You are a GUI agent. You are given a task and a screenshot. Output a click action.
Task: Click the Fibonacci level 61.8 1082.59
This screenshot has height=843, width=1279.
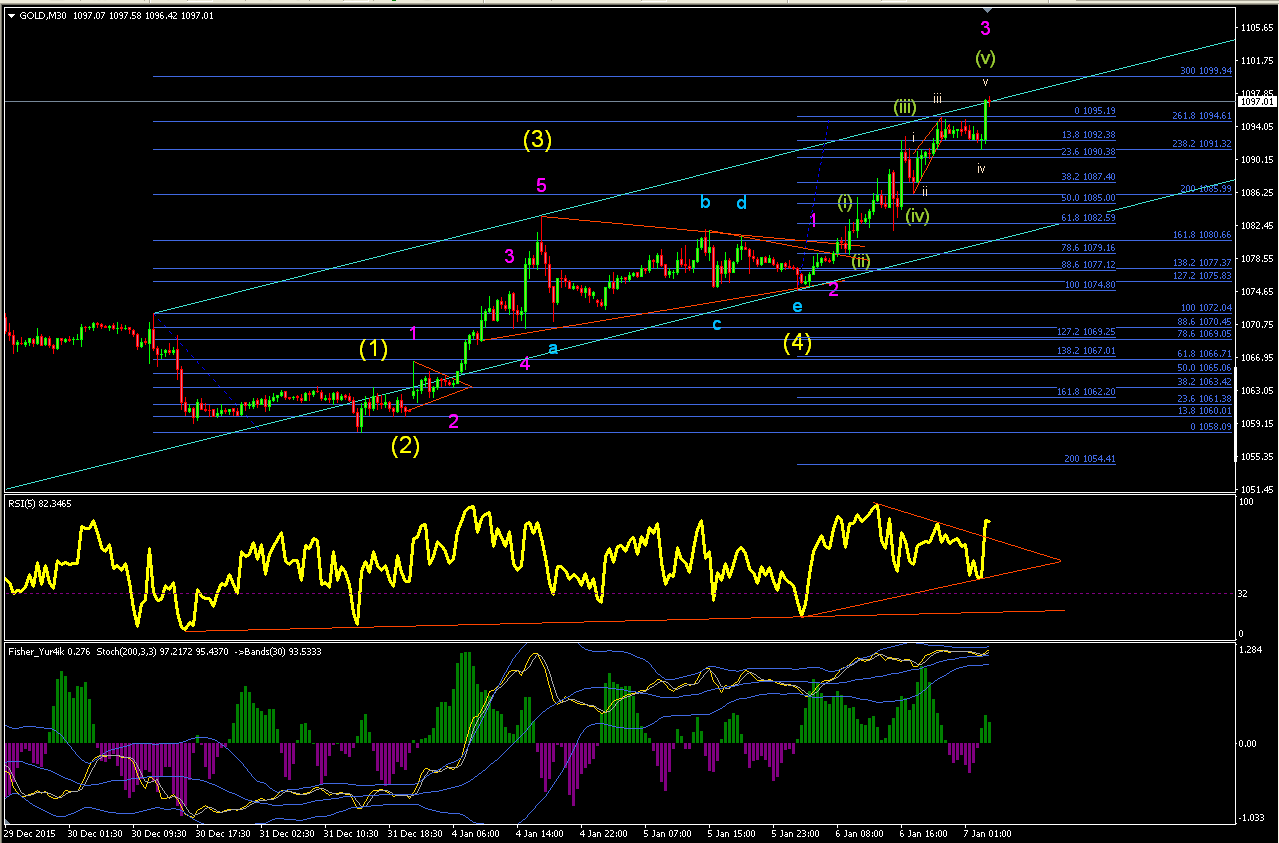point(1089,218)
